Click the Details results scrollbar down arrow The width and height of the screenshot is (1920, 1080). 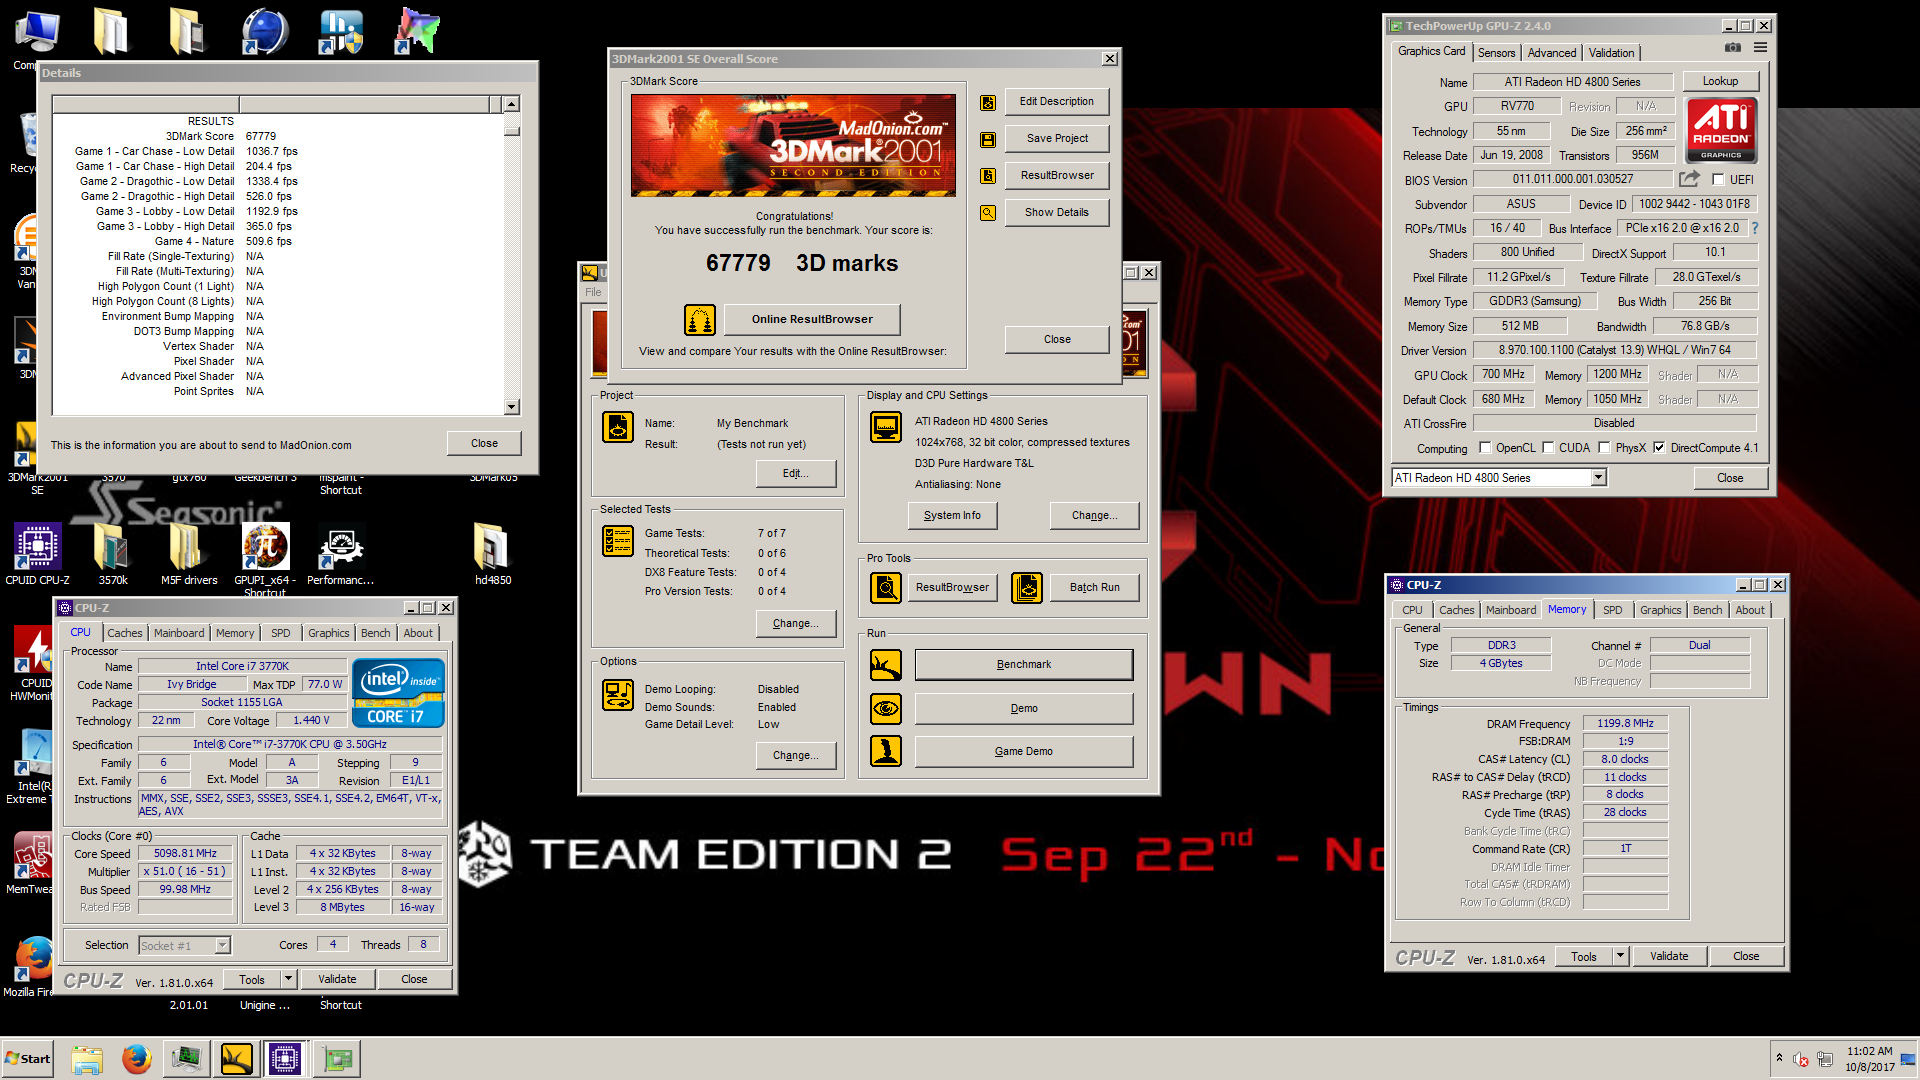(512, 407)
